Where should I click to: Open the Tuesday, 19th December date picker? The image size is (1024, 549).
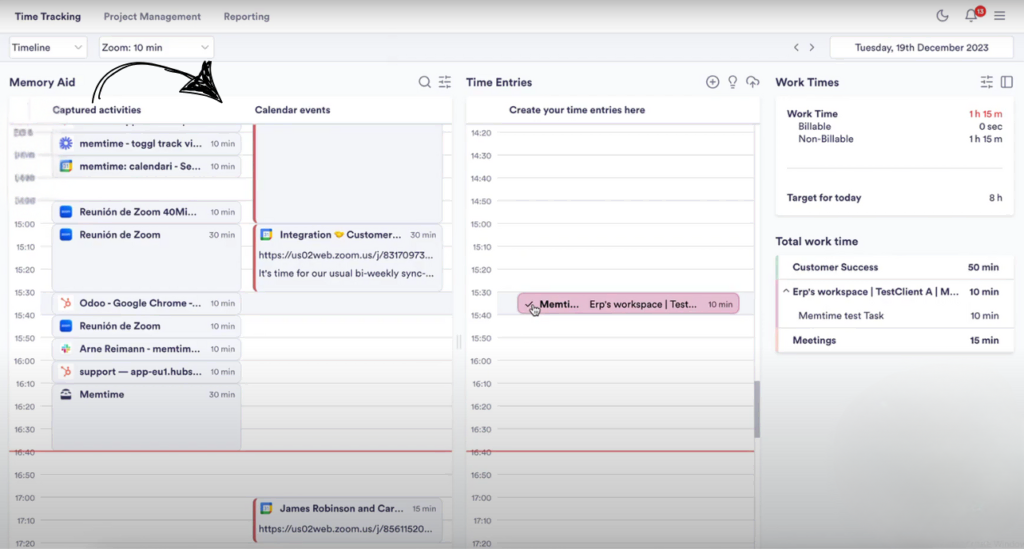tap(919, 47)
